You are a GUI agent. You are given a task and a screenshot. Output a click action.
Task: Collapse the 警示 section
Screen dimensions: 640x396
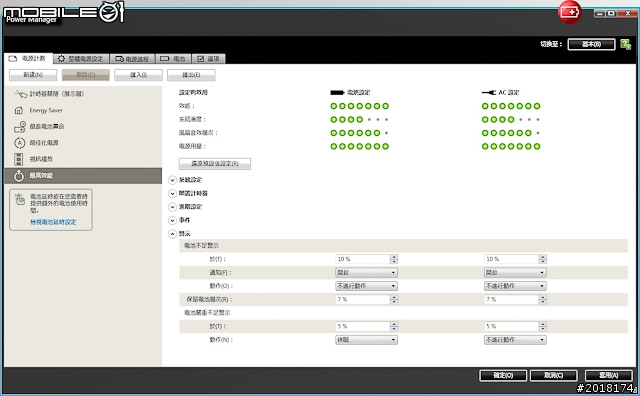tap(172, 234)
